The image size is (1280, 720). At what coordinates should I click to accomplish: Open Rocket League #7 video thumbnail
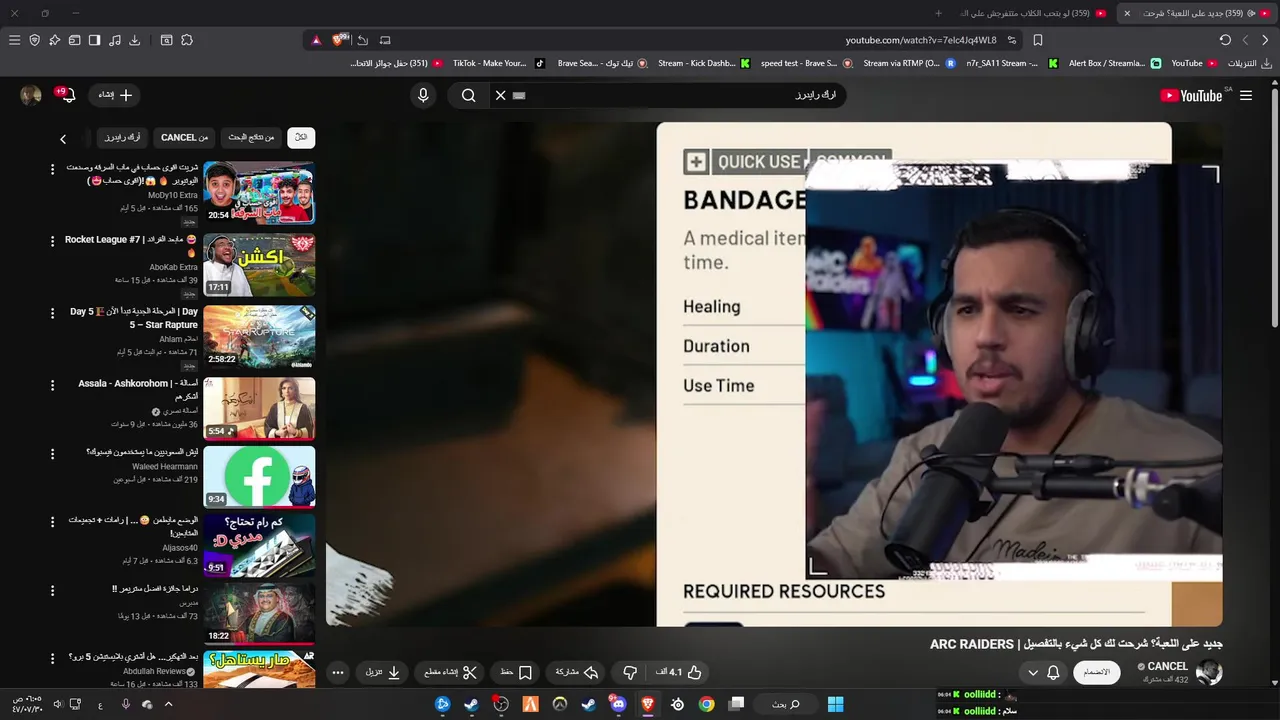259,265
